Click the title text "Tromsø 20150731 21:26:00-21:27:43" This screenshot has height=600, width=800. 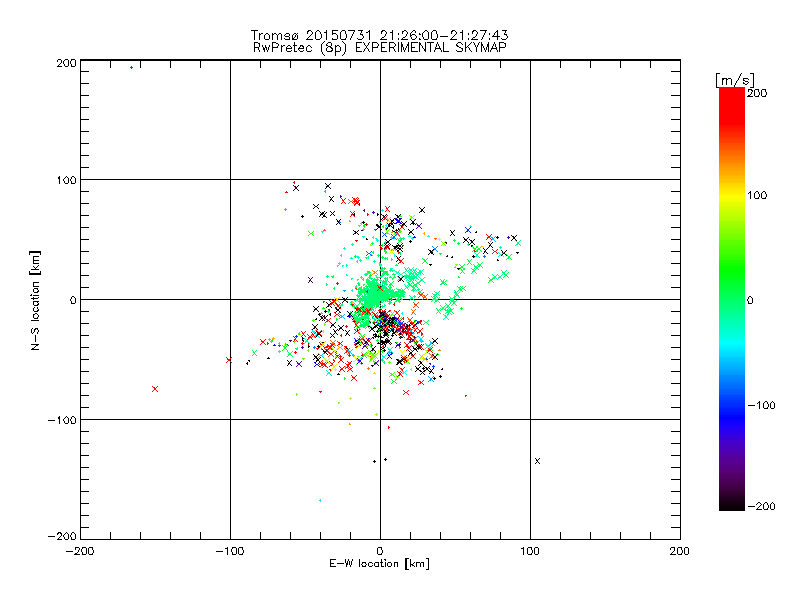click(380, 35)
